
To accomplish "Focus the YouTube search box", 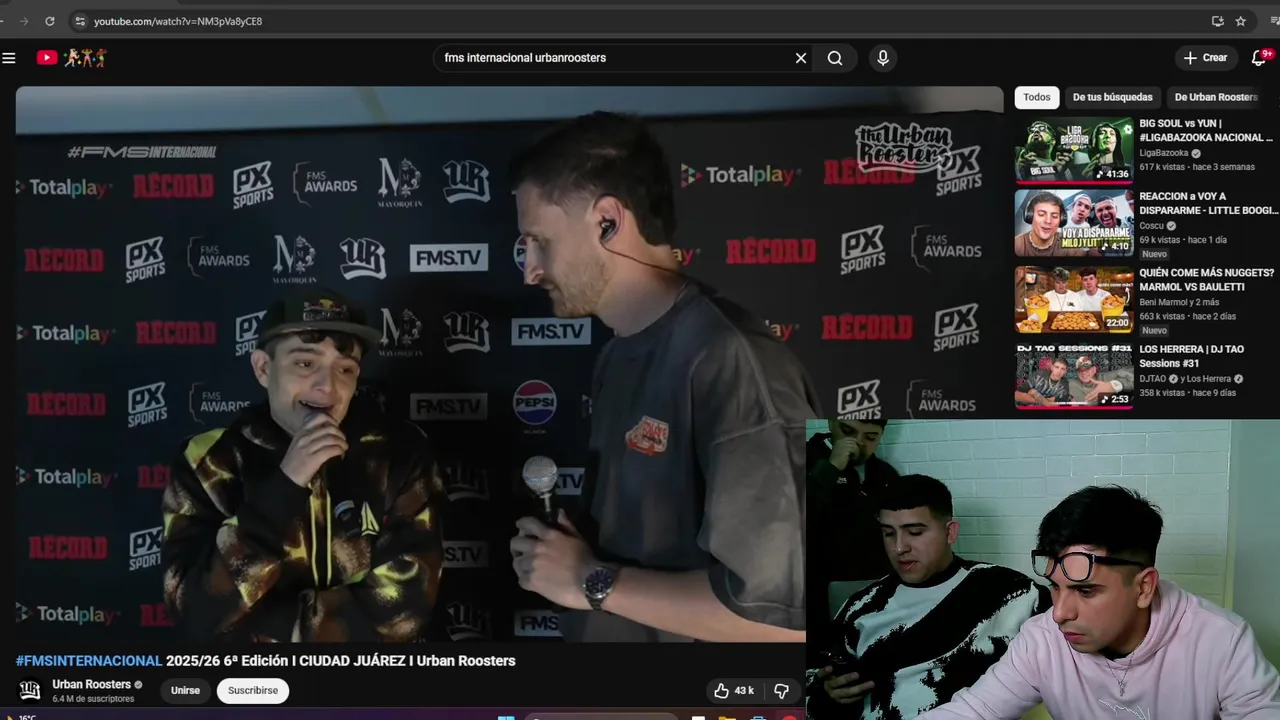I will point(615,58).
